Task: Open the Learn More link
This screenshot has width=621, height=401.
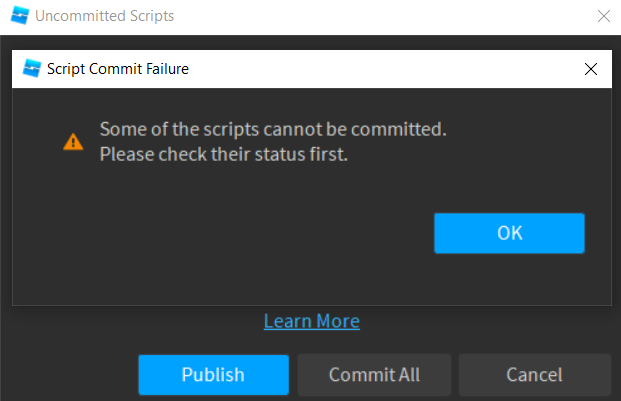Action: click(311, 321)
